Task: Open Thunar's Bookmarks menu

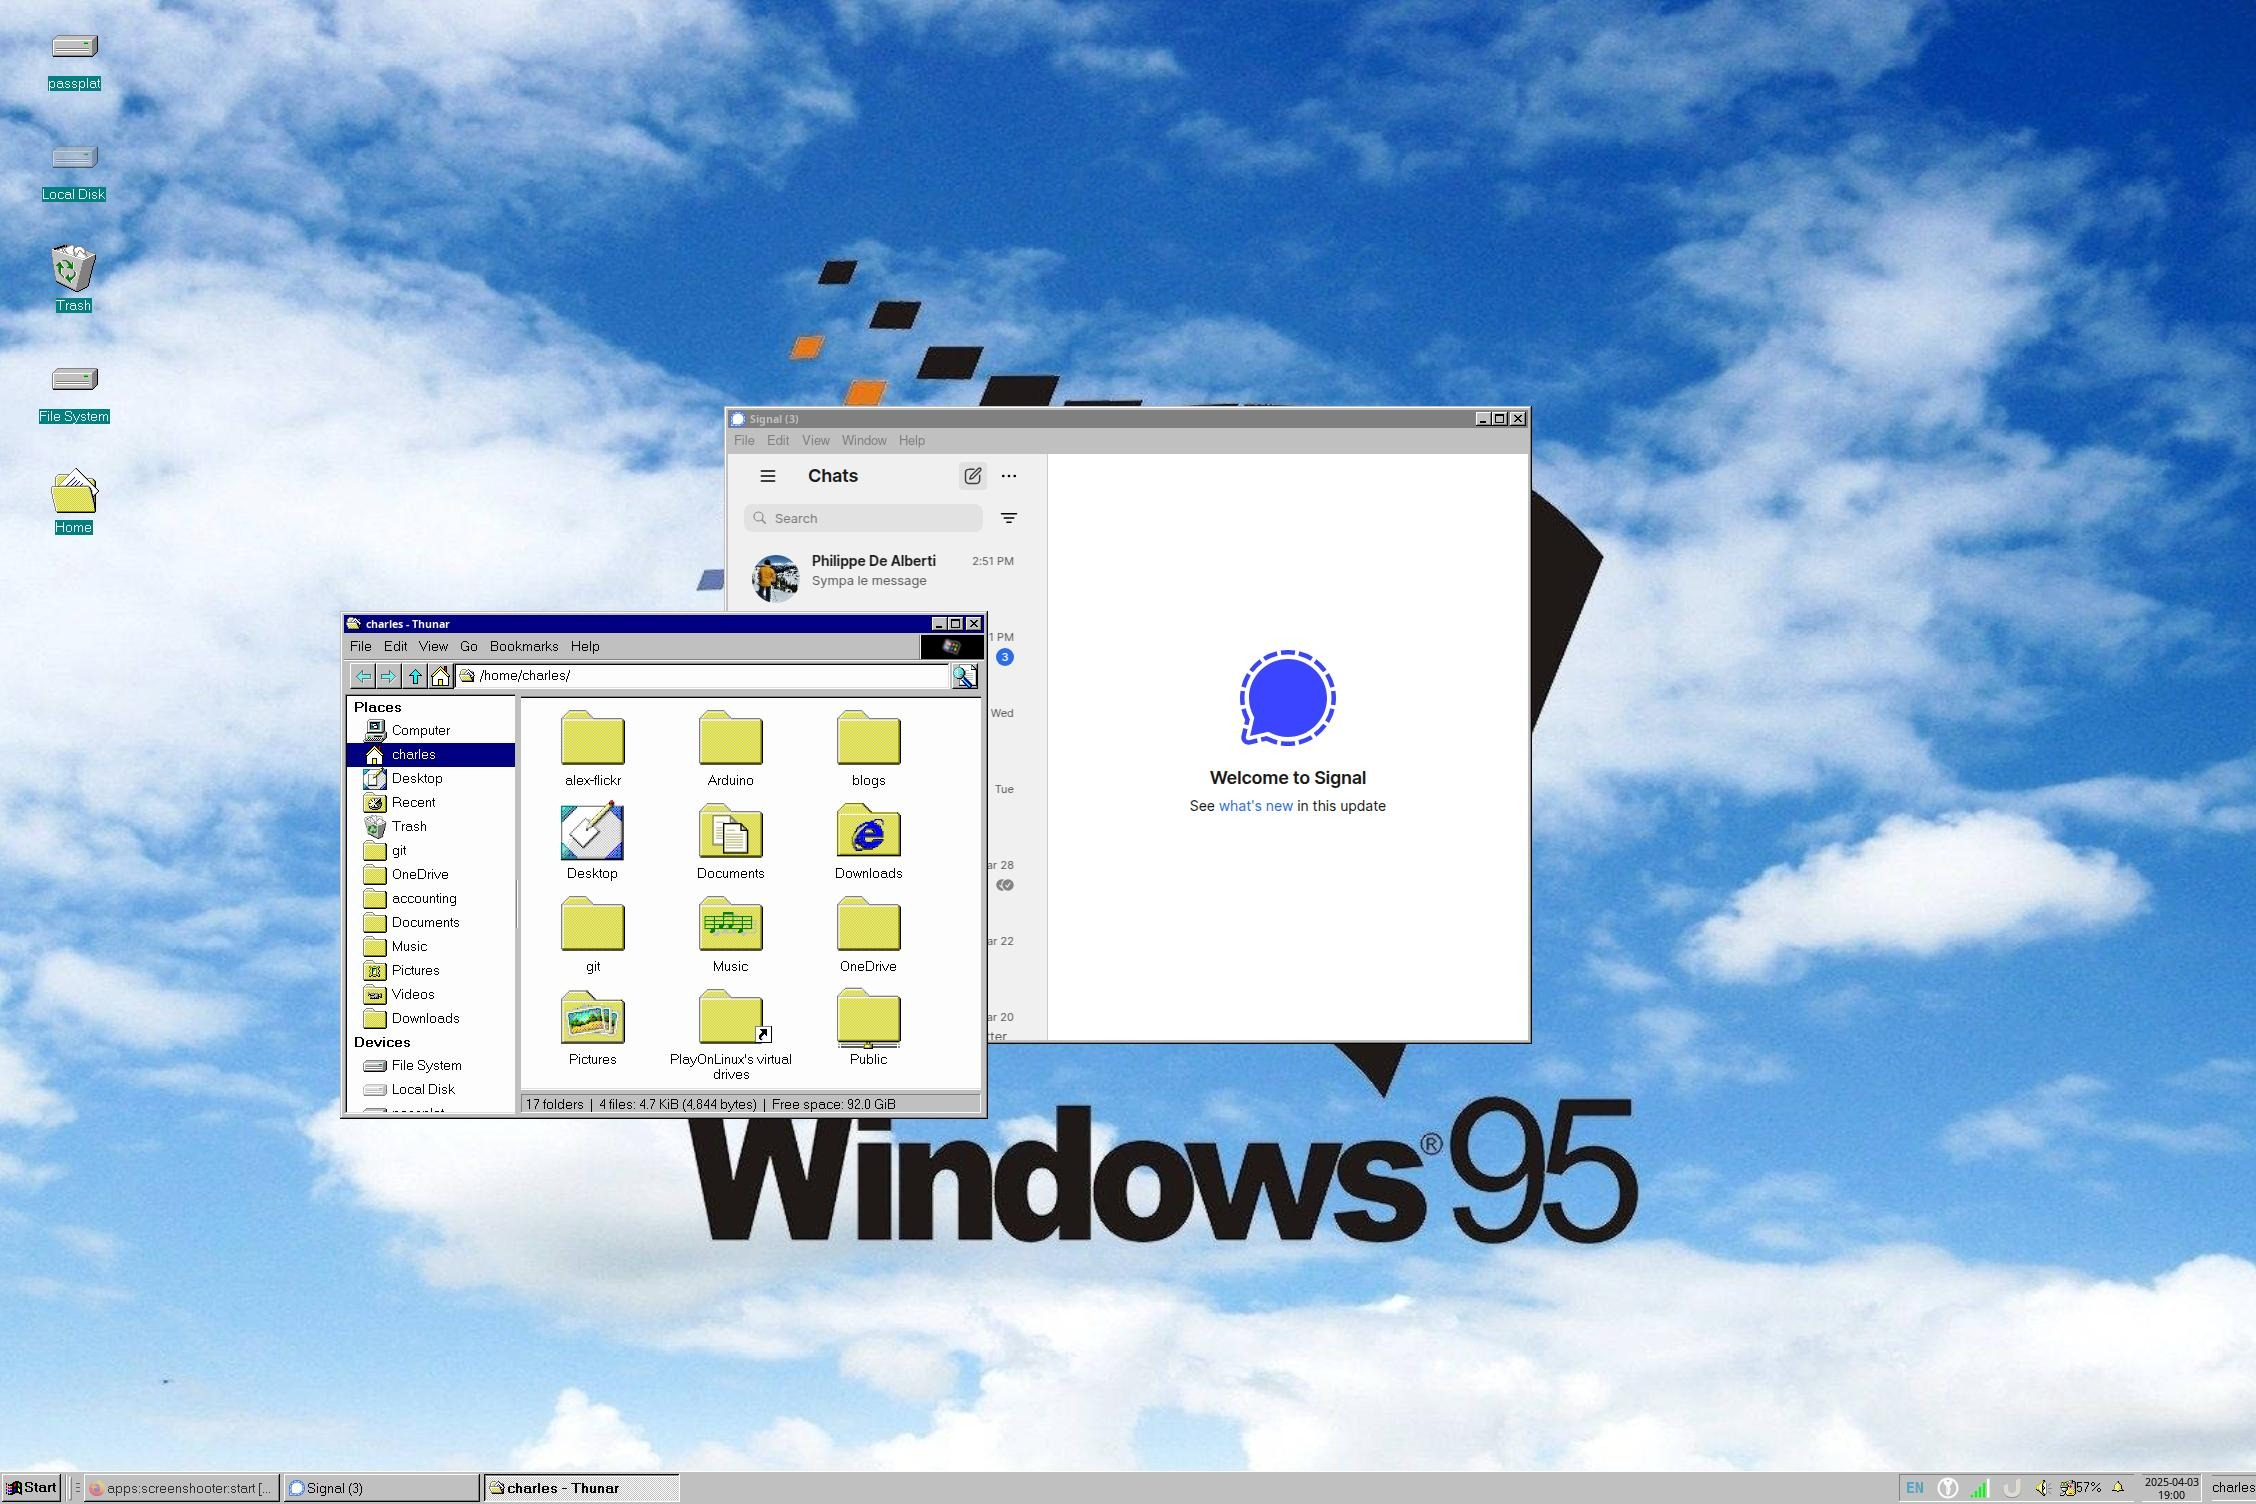Action: pyautogui.click(x=523, y=647)
